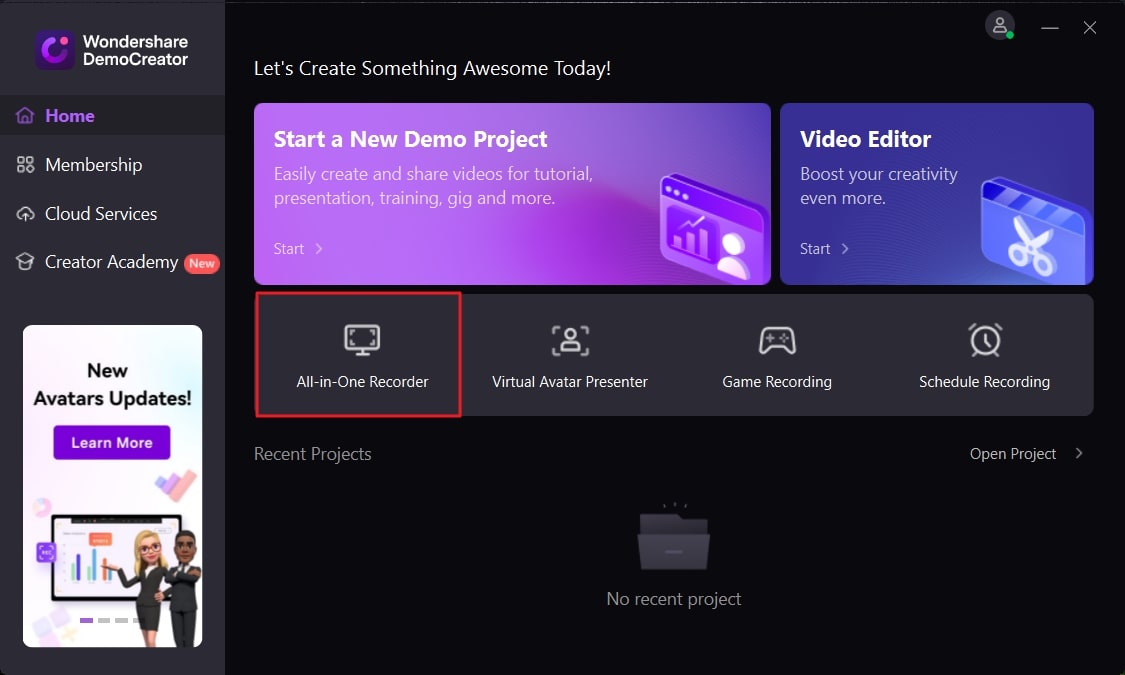Image resolution: width=1125 pixels, height=675 pixels.
Task: Click Start under Video Editor
Action: [815, 249]
